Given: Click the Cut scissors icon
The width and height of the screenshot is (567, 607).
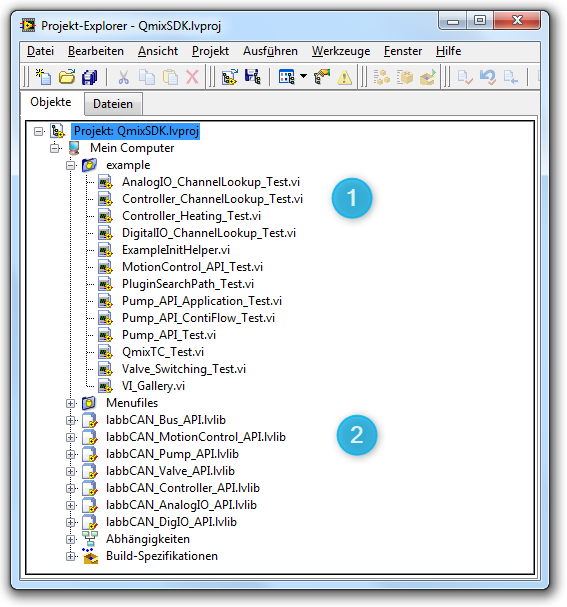Looking at the screenshot, I should 123,77.
